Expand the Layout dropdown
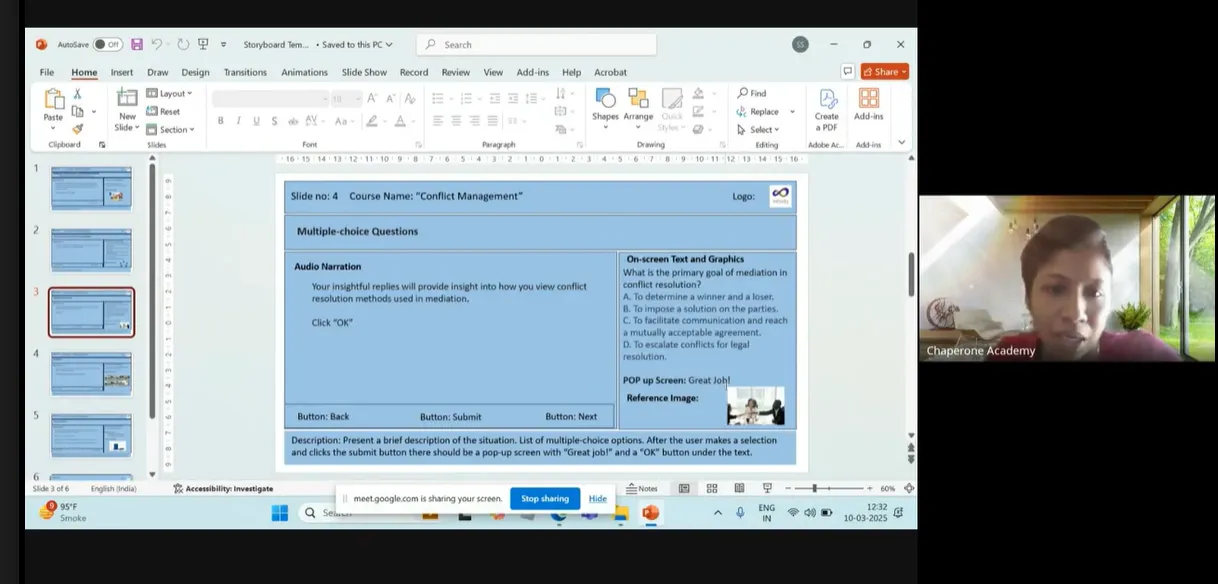This screenshot has width=1218, height=584. pos(170,93)
